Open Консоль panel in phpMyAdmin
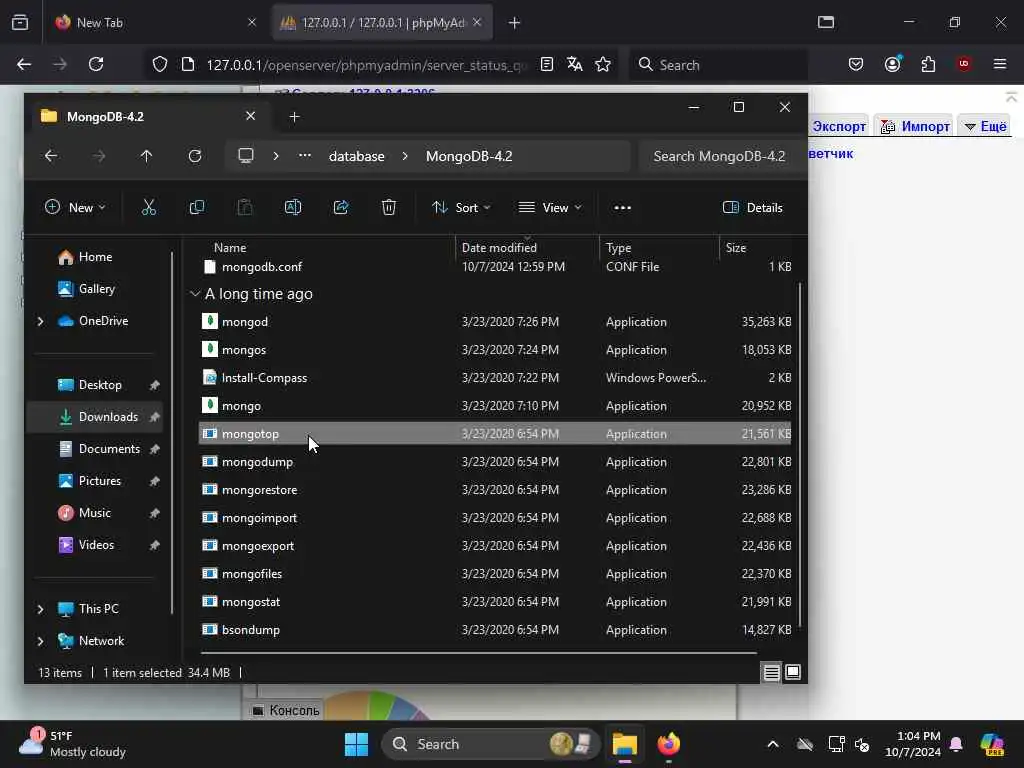The image size is (1024, 768). pos(286,710)
